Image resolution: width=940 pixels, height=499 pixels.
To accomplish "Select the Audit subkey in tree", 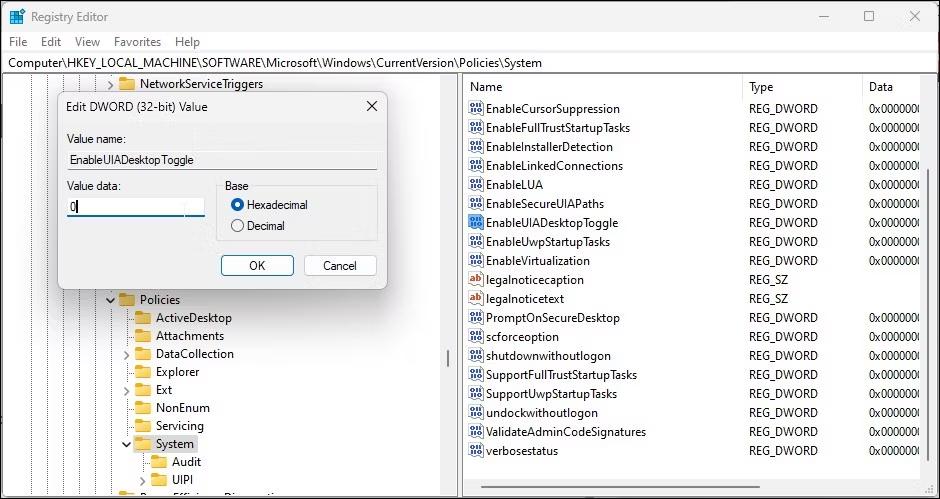I will (x=186, y=462).
